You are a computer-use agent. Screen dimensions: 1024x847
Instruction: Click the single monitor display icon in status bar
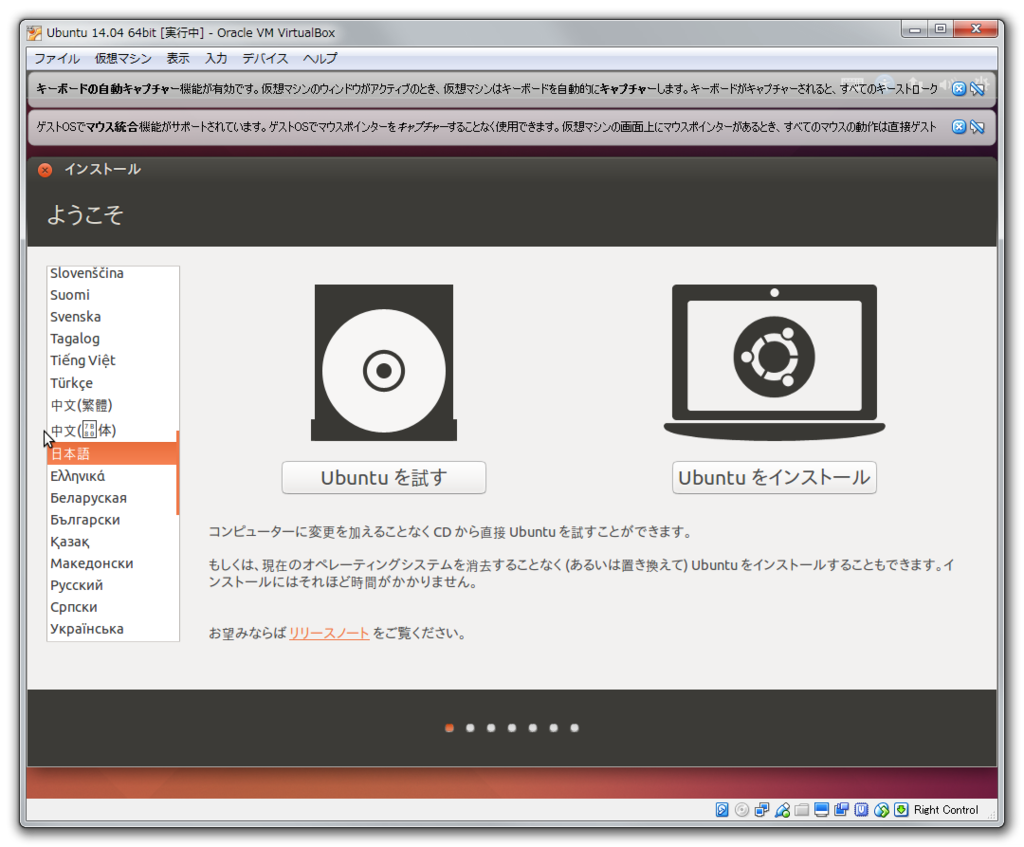[x=822, y=810]
